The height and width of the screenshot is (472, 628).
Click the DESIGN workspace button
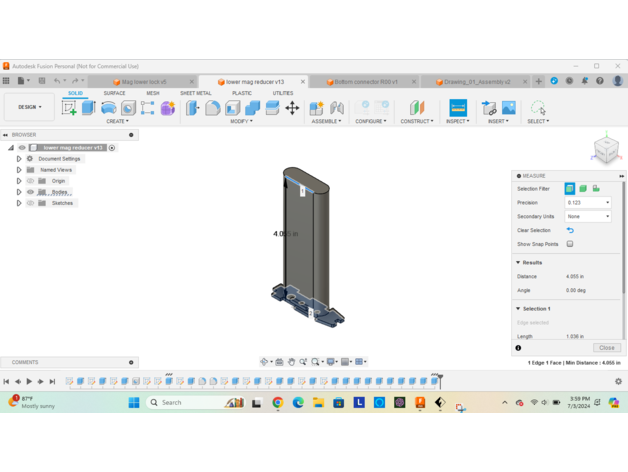[29, 107]
